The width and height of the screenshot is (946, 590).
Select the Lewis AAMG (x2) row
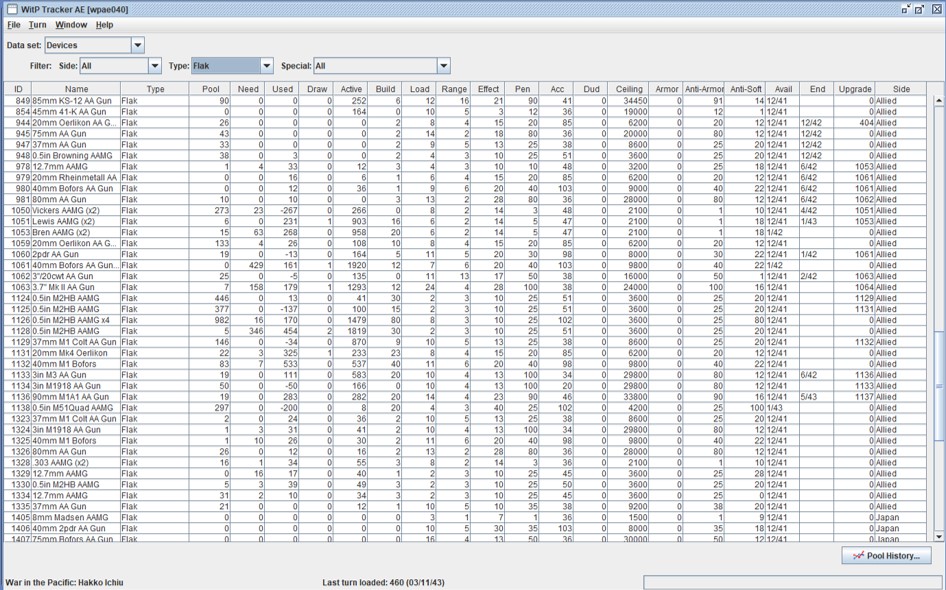tap(465, 221)
